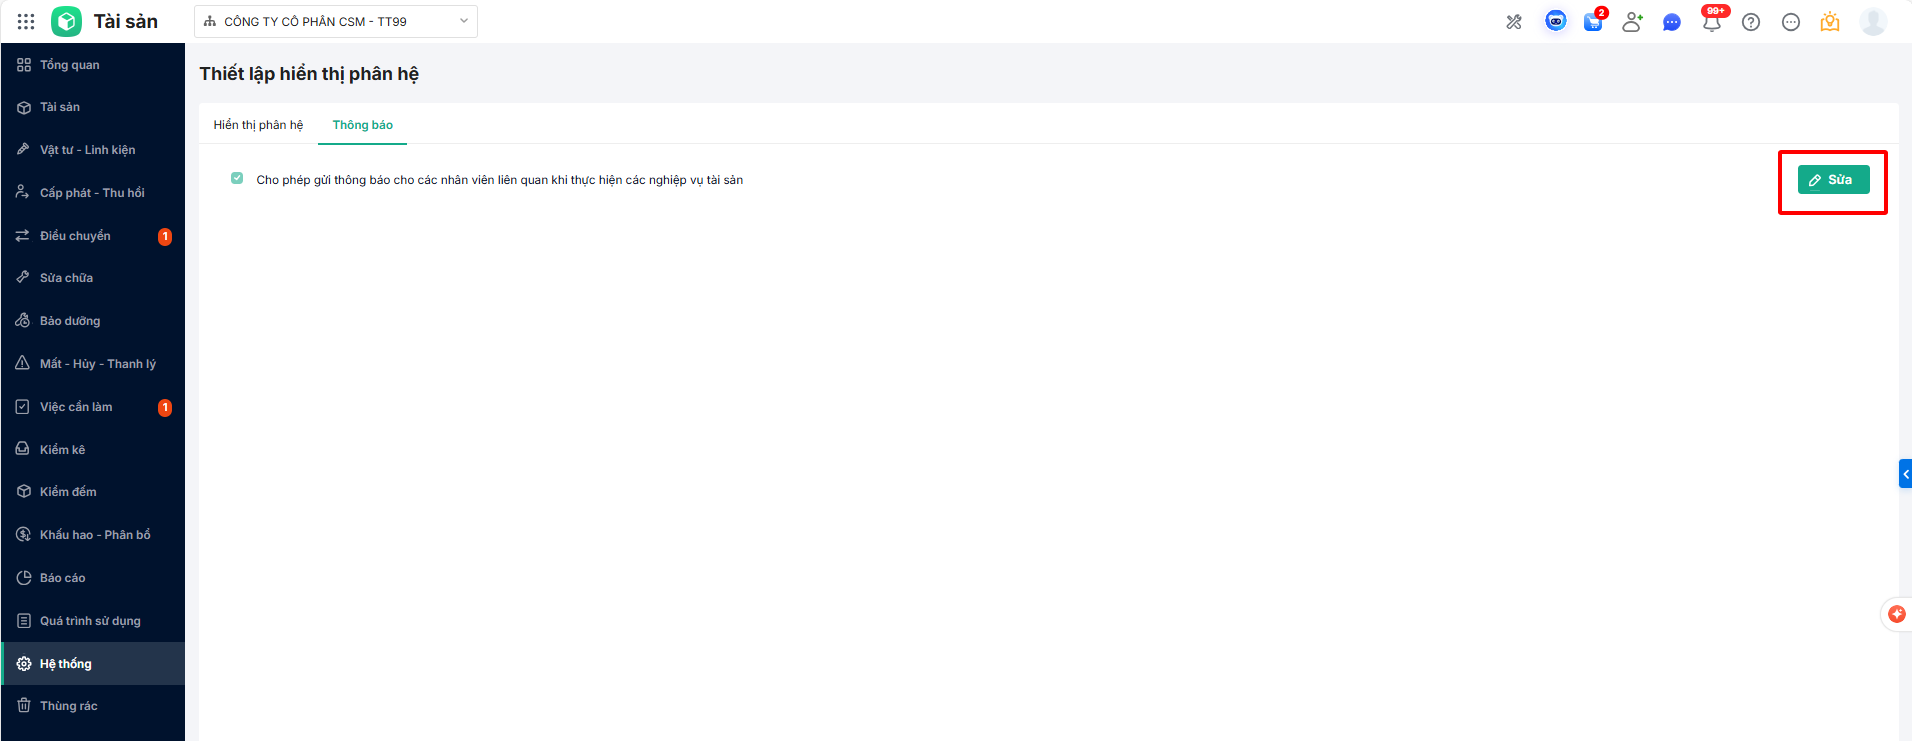
Task: Click the Tài sản box icon in sidebar
Action: (x=24, y=107)
